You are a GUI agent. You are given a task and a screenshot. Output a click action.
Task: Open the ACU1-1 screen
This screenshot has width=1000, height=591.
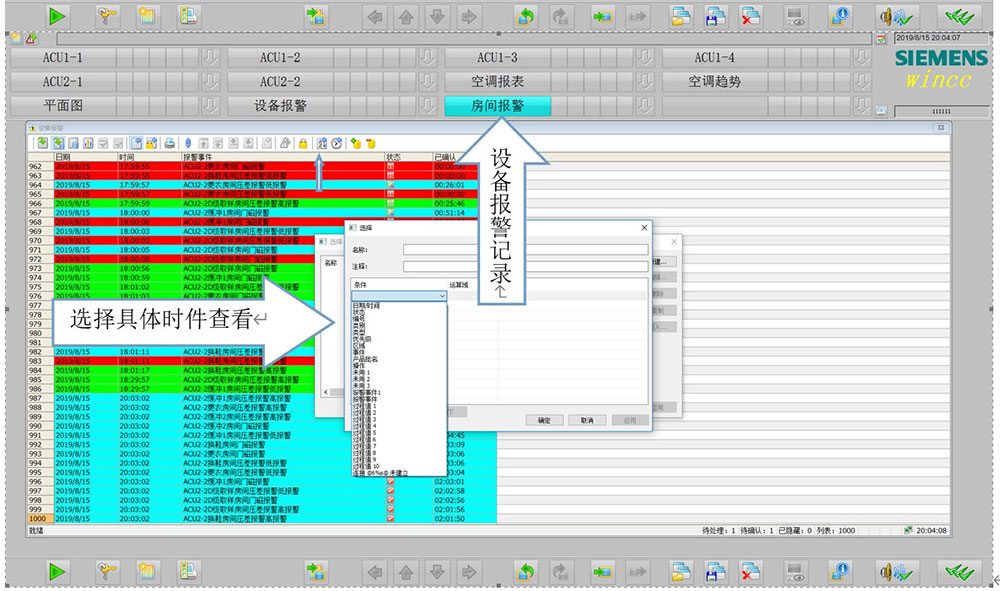click(x=62, y=57)
